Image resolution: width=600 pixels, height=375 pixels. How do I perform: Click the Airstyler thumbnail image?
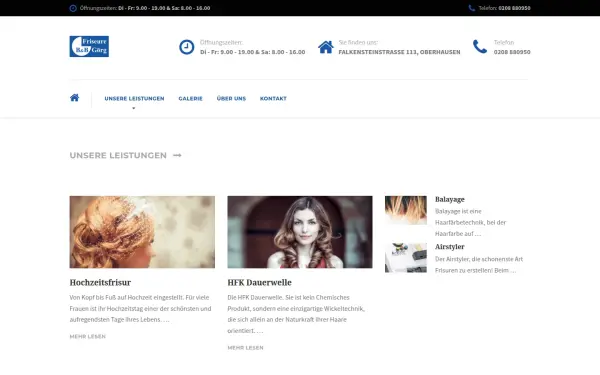[406, 258]
